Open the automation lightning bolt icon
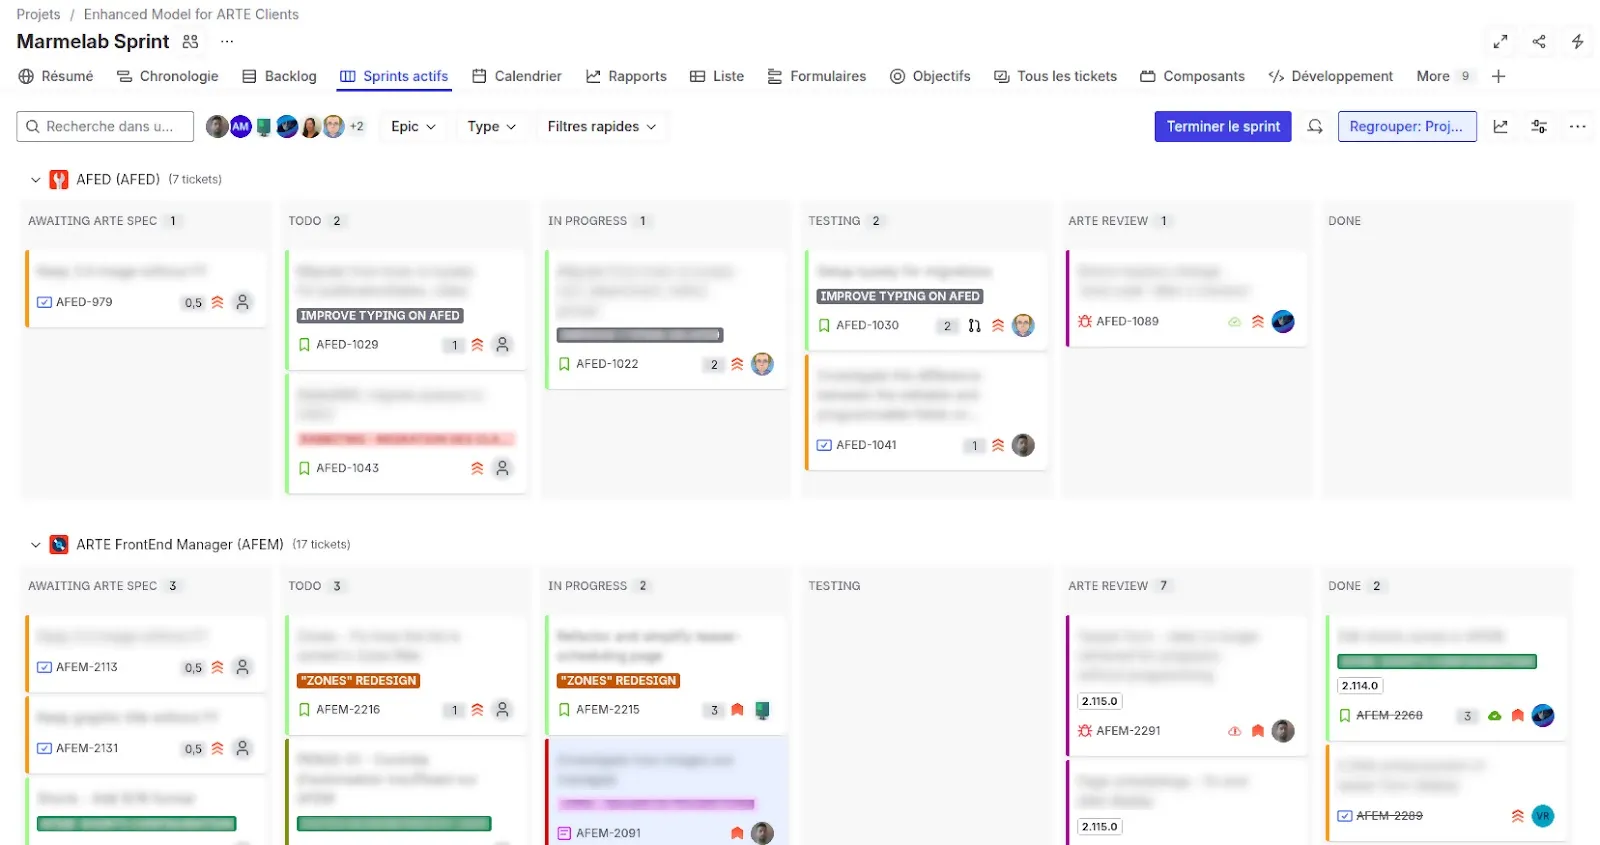The height and width of the screenshot is (845, 1600). tap(1577, 42)
